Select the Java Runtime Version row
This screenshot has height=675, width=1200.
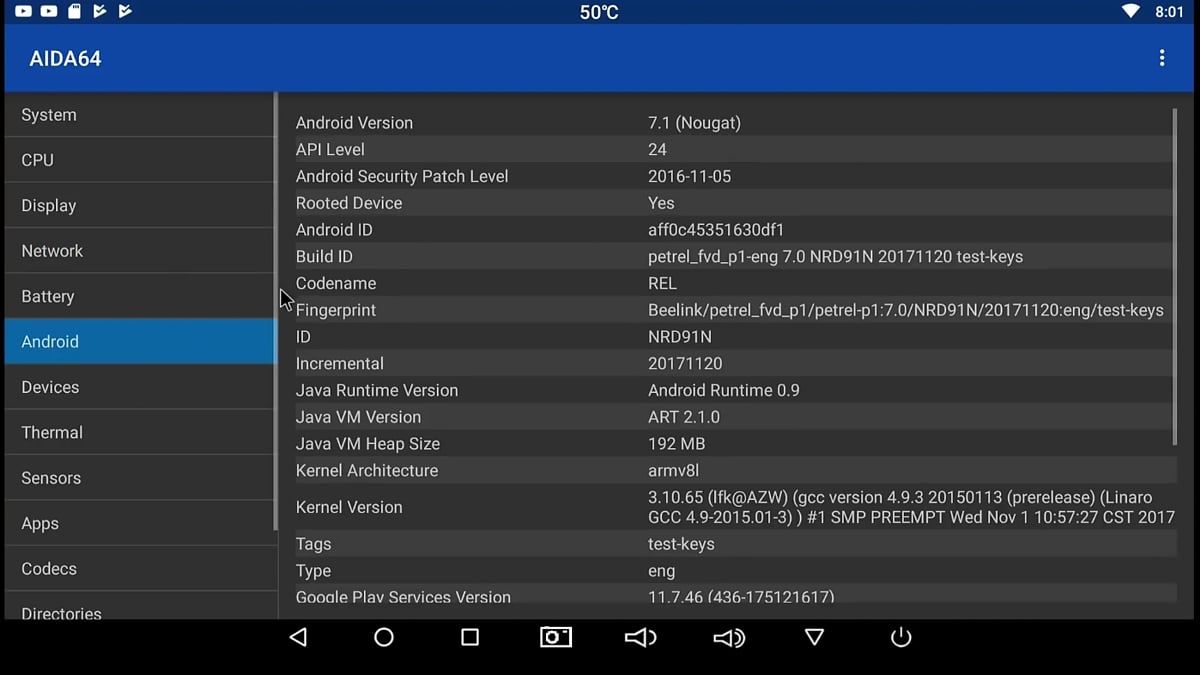click(735, 390)
